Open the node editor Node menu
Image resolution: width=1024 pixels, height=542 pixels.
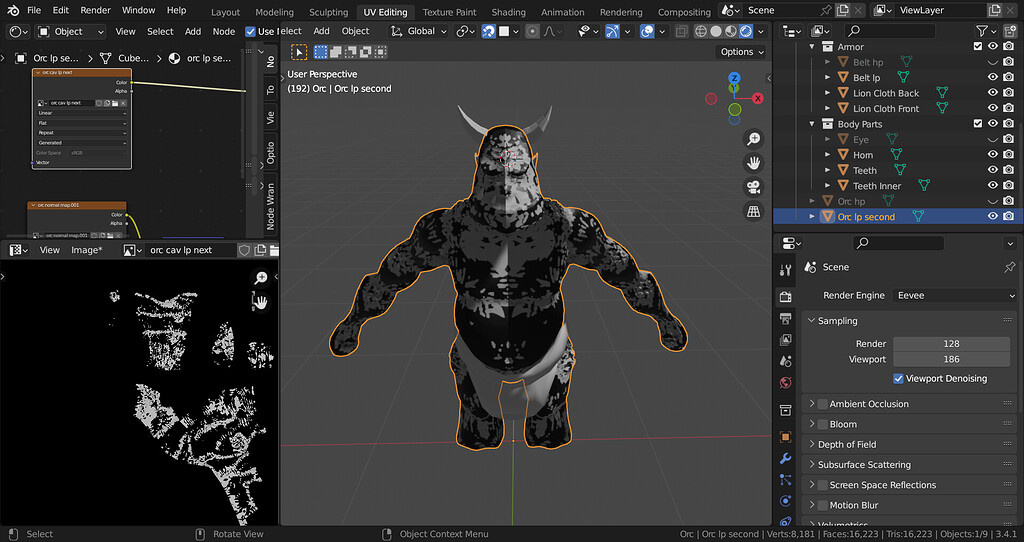coord(223,31)
